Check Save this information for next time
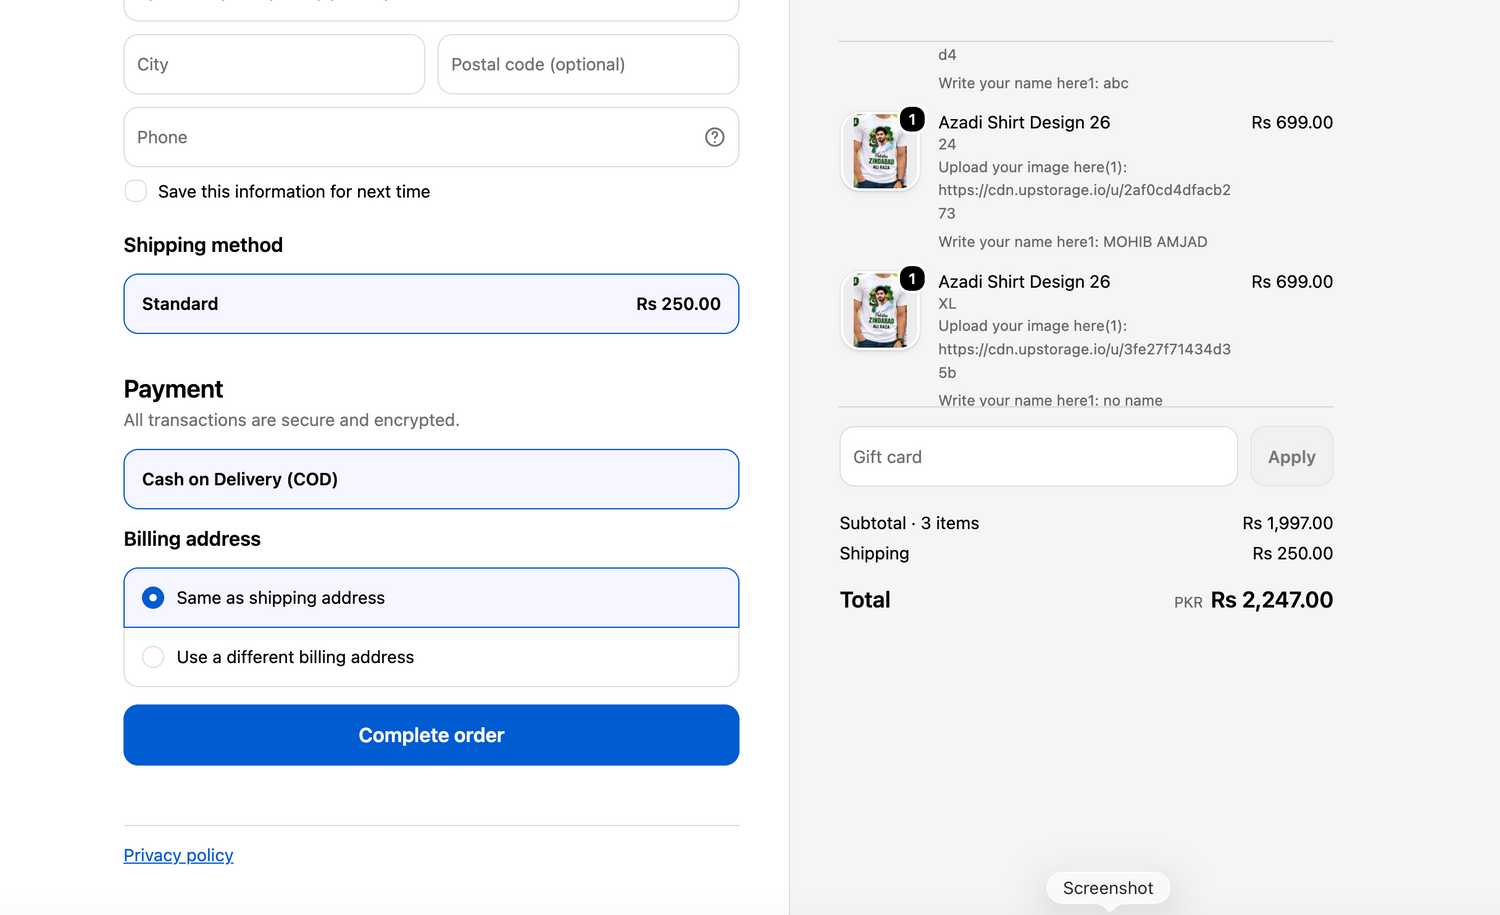Image resolution: width=1500 pixels, height=915 pixels. coord(136,191)
